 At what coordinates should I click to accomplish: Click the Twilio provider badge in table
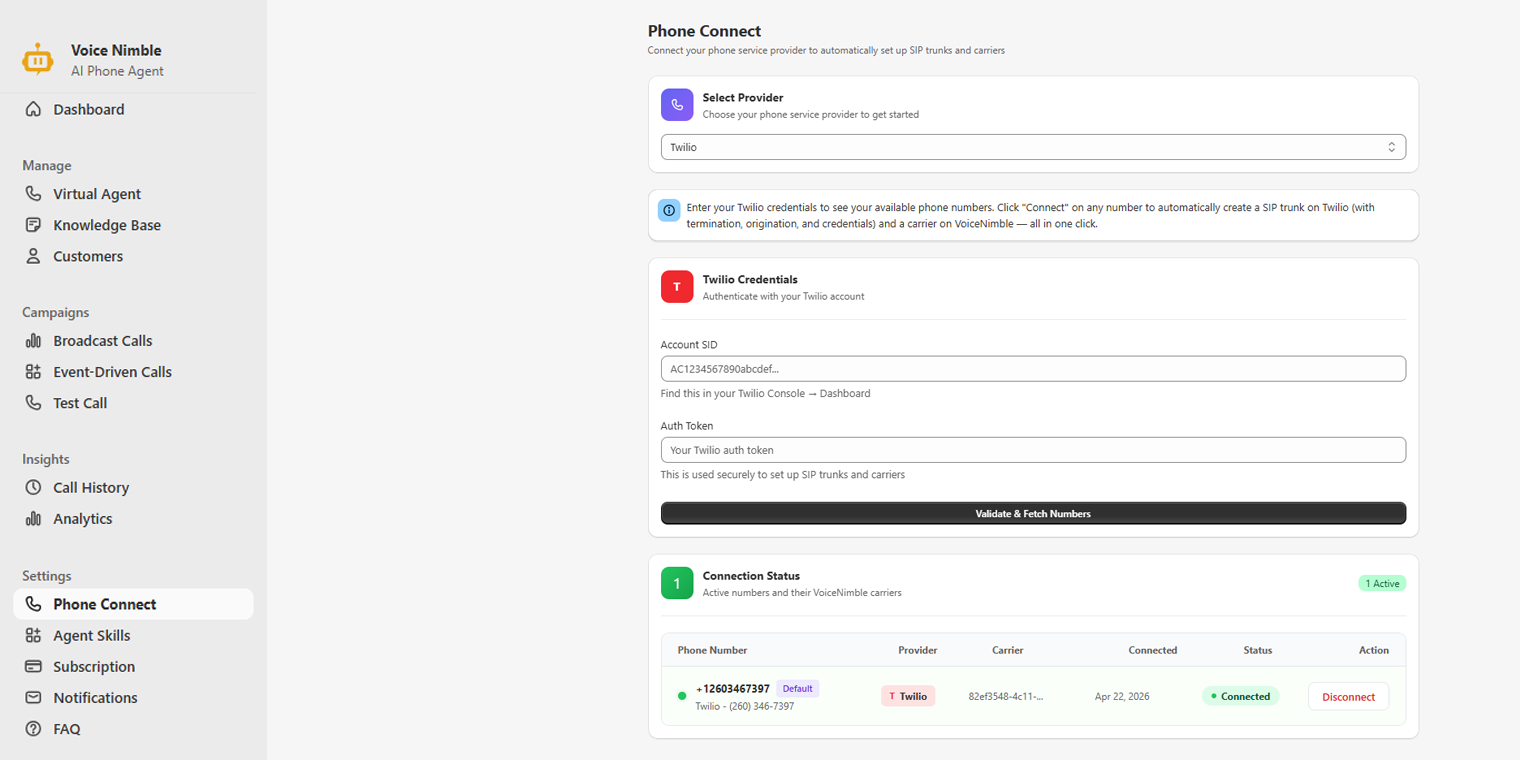[908, 696]
